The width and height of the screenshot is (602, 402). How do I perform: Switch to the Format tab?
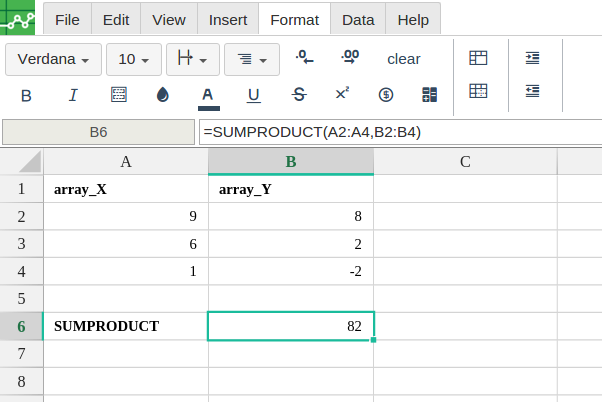click(x=294, y=20)
